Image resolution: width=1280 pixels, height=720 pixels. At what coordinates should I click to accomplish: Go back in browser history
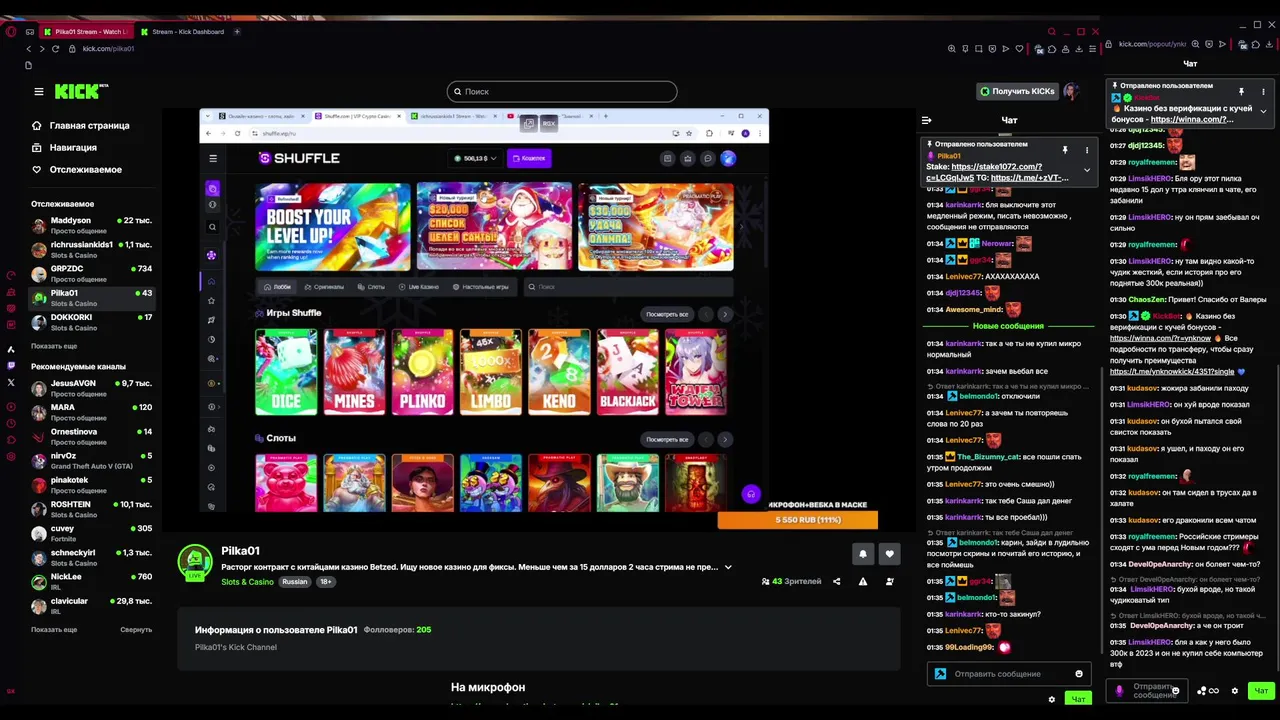[x=28, y=48]
